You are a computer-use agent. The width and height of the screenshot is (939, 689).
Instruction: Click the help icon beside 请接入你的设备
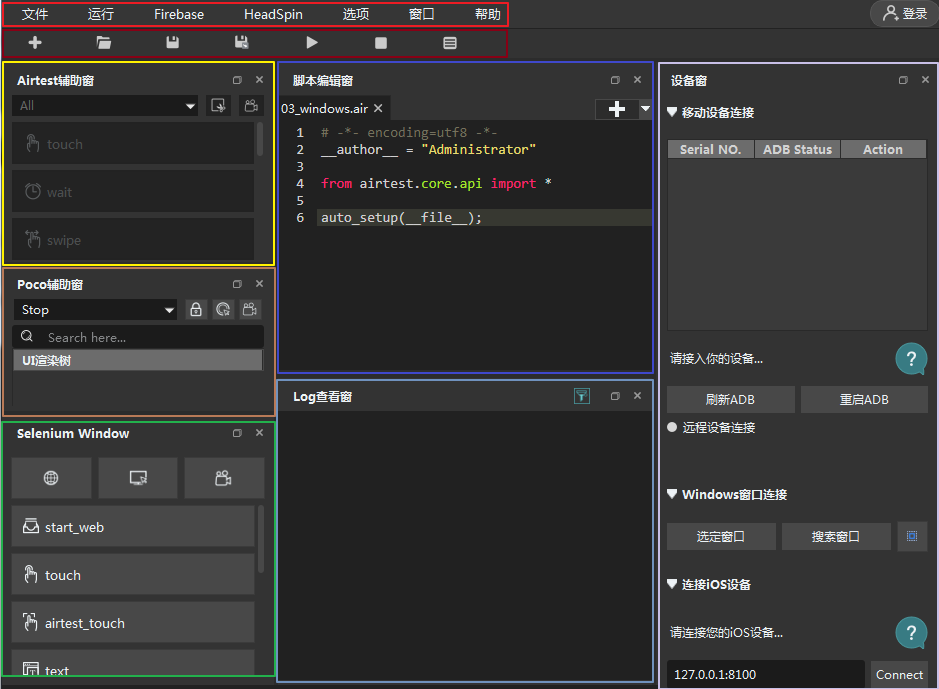pyautogui.click(x=911, y=359)
